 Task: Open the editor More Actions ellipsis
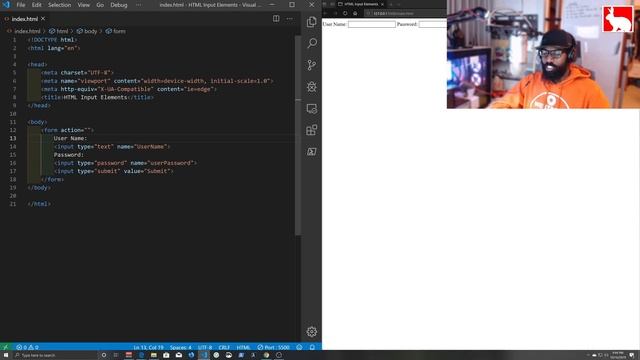tap(289, 18)
